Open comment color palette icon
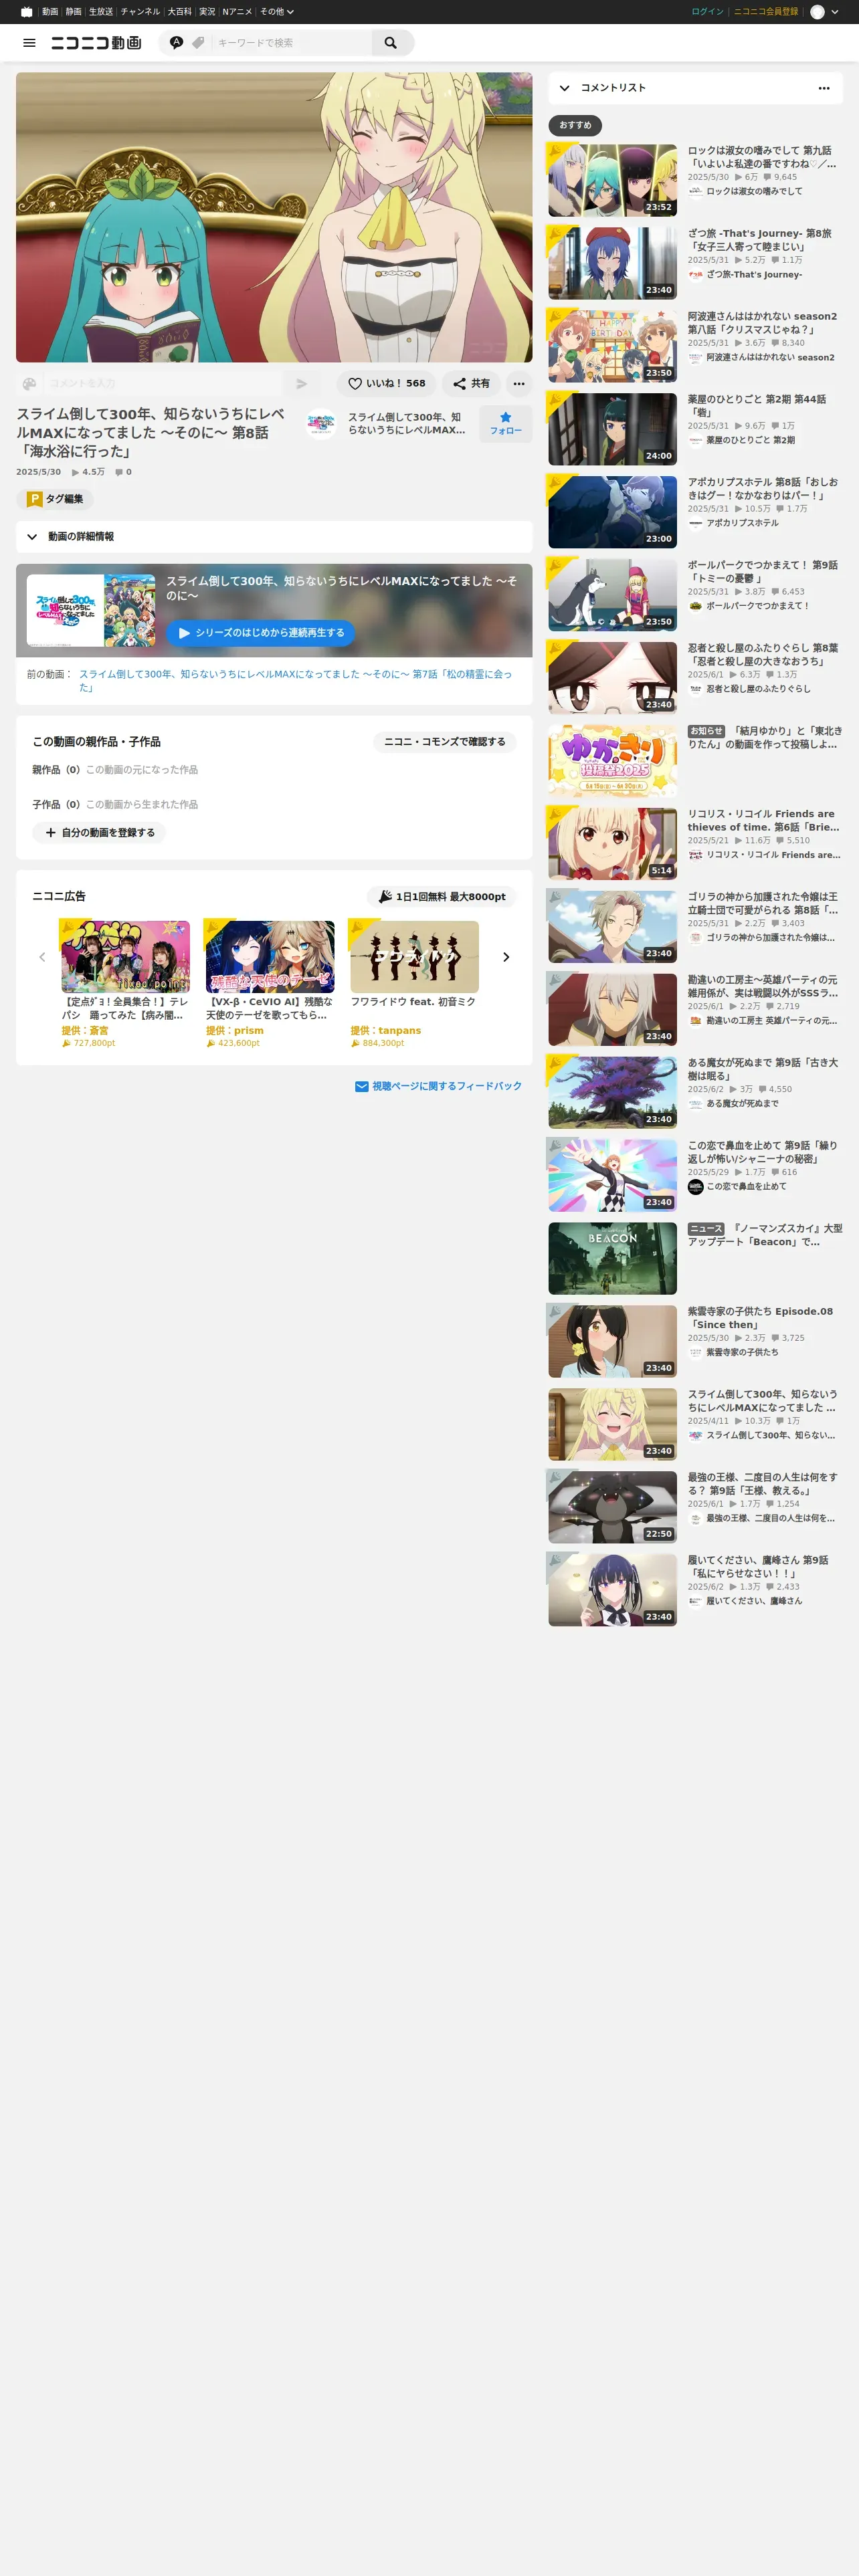This screenshot has width=859, height=2576. tap(29, 383)
